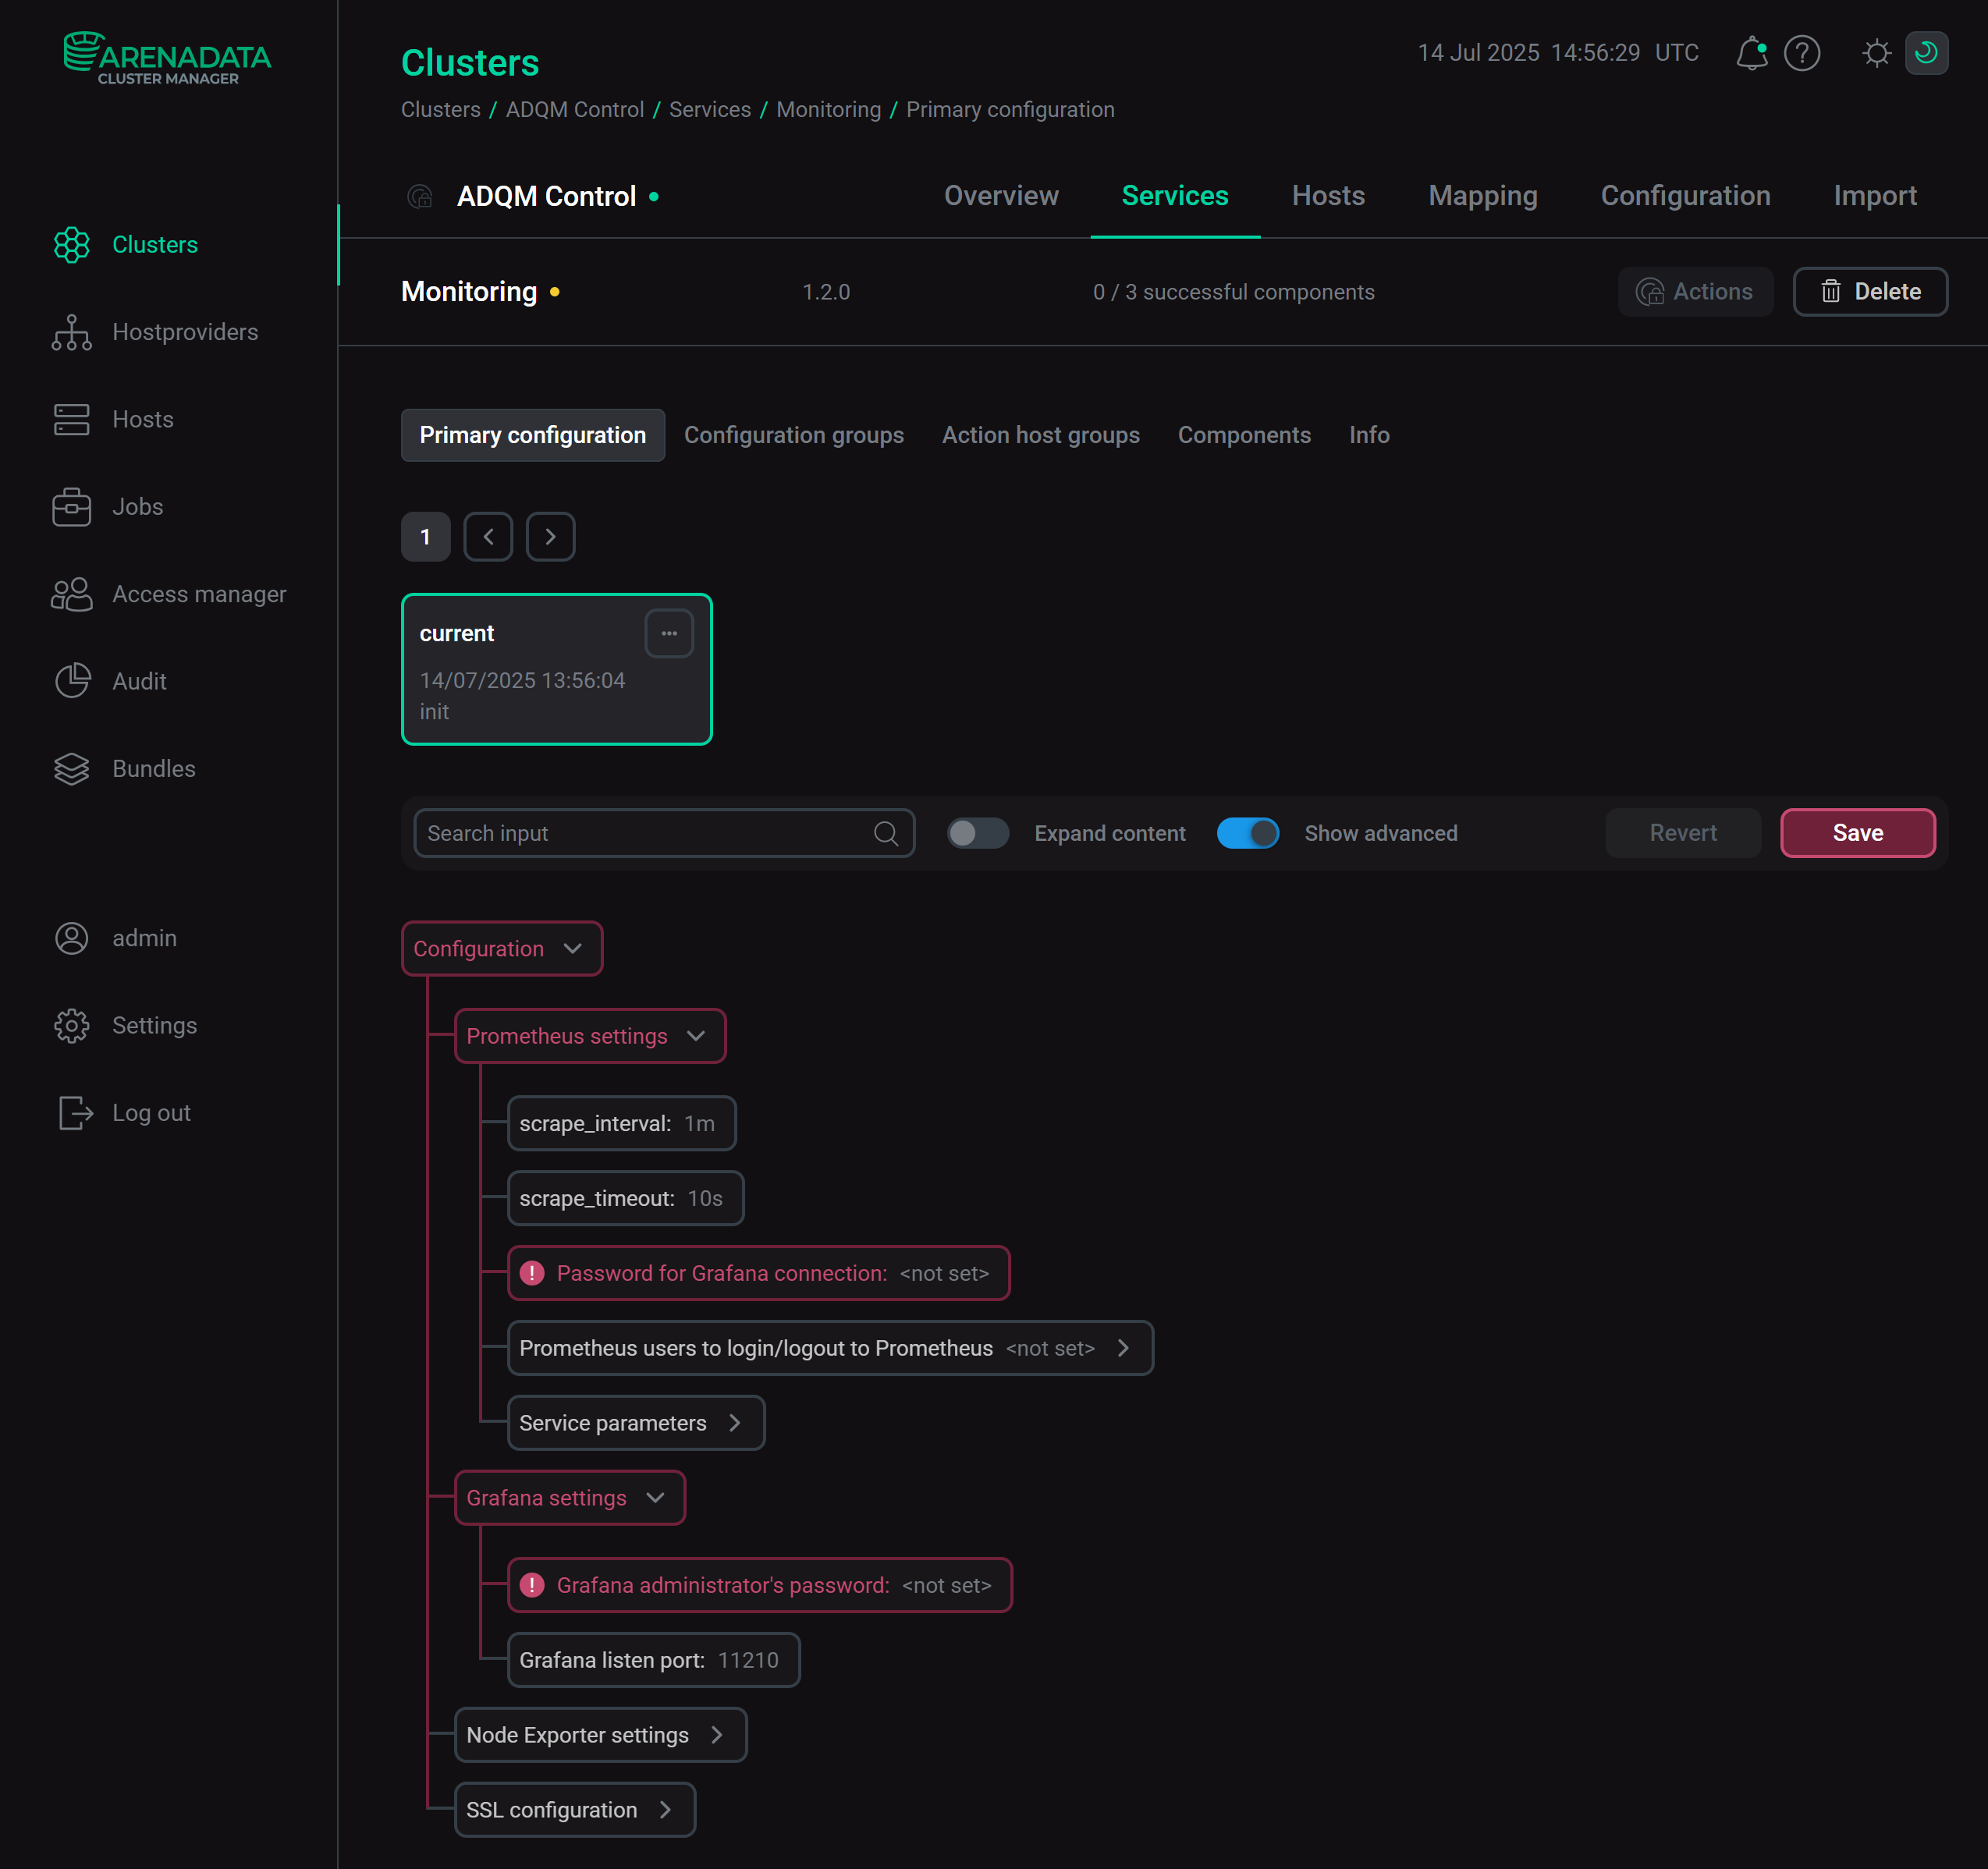Open the Access manager sidebar icon
This screenshot has height=1869, width=1988.
71,593
